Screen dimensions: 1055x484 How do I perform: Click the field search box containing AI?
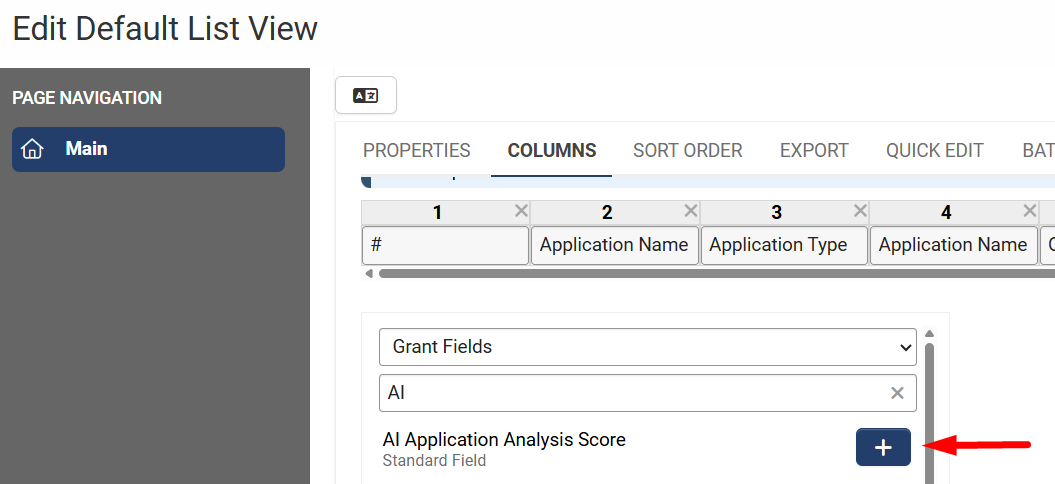point(647,393)
